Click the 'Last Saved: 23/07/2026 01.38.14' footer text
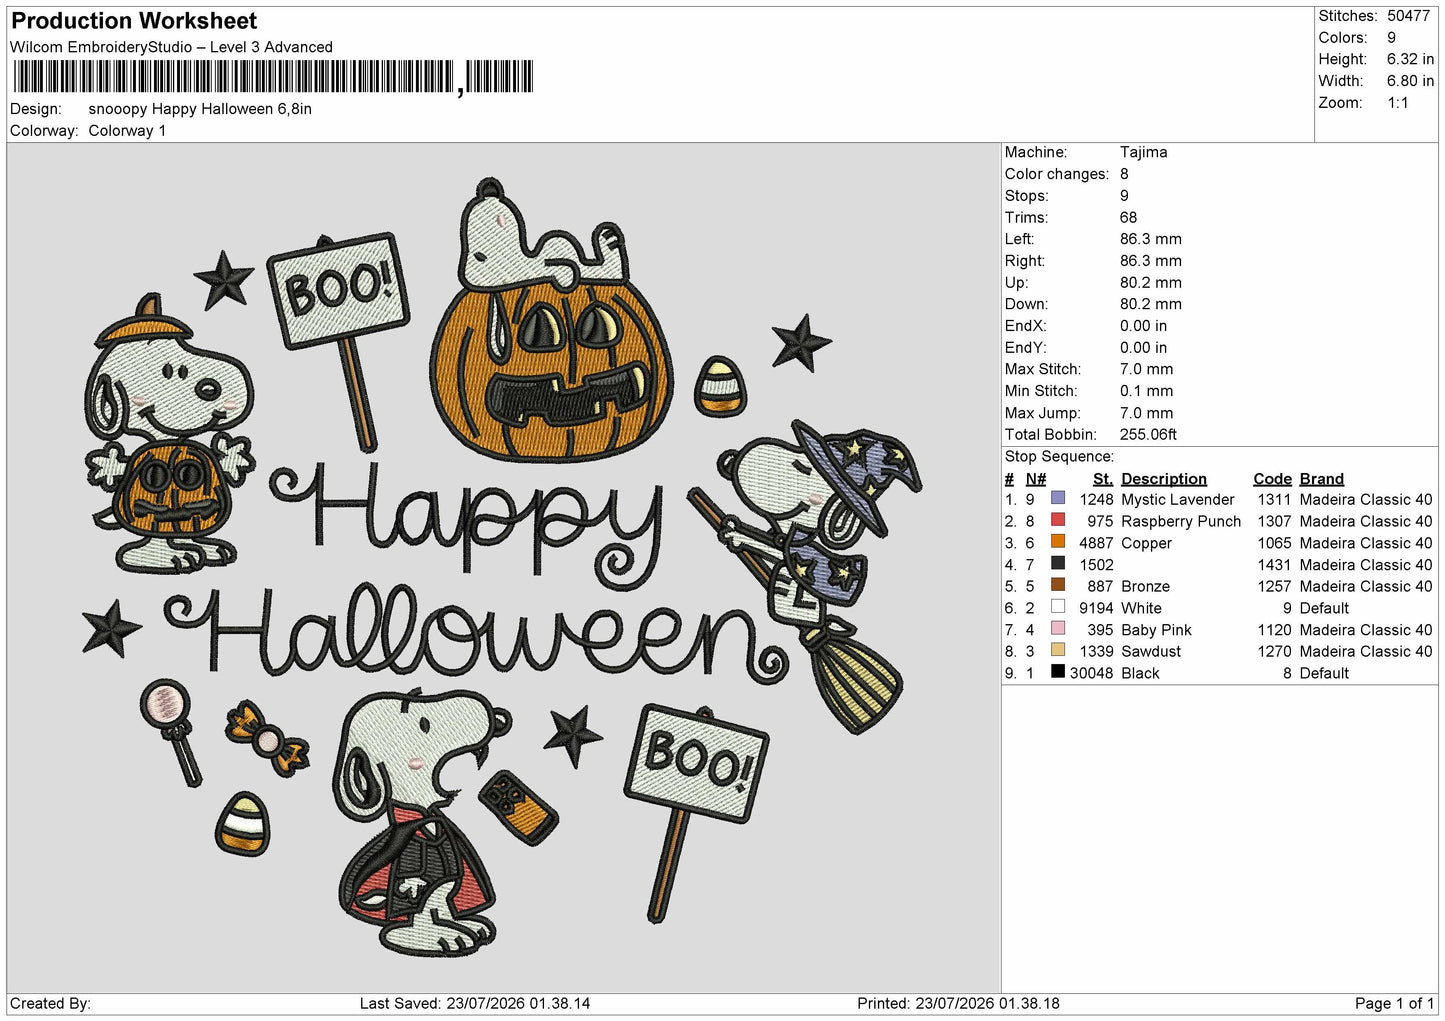The width and height of the screenshot is (1445, 1021). tap(475, 1003)
